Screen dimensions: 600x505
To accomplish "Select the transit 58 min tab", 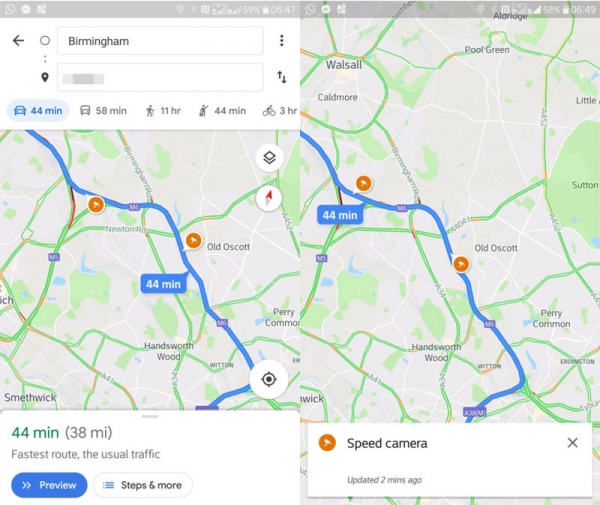I will [103, 111].
